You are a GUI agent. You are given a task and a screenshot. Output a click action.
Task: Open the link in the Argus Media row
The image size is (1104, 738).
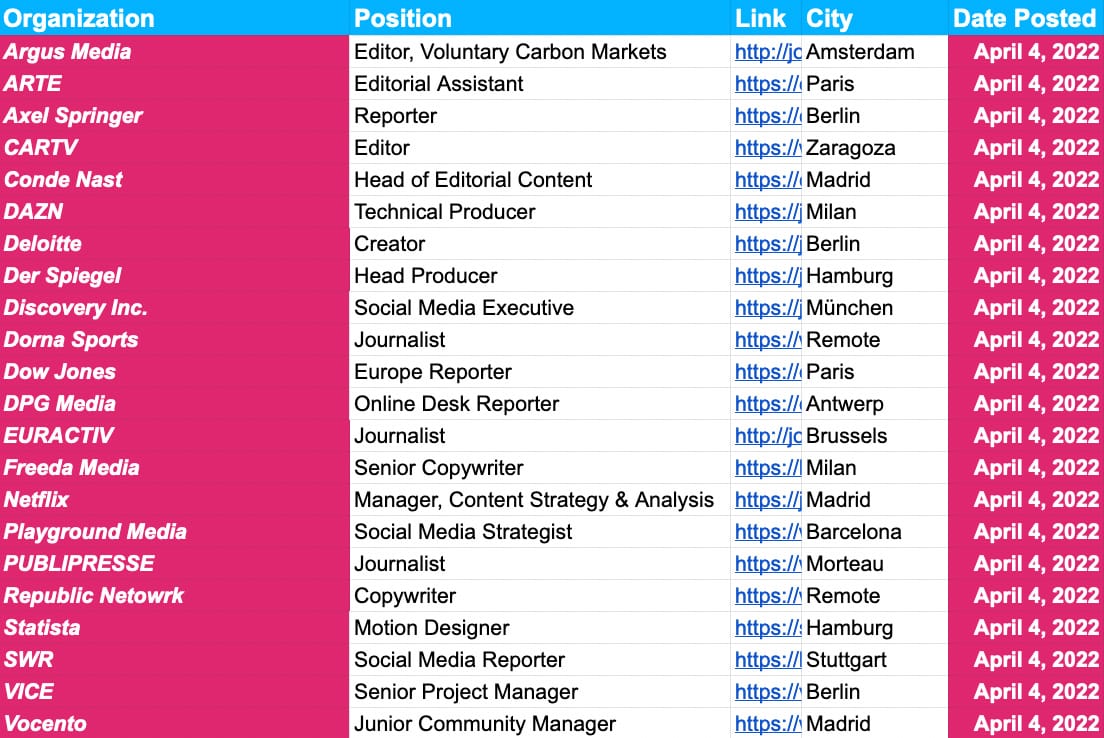coord(767,52)
